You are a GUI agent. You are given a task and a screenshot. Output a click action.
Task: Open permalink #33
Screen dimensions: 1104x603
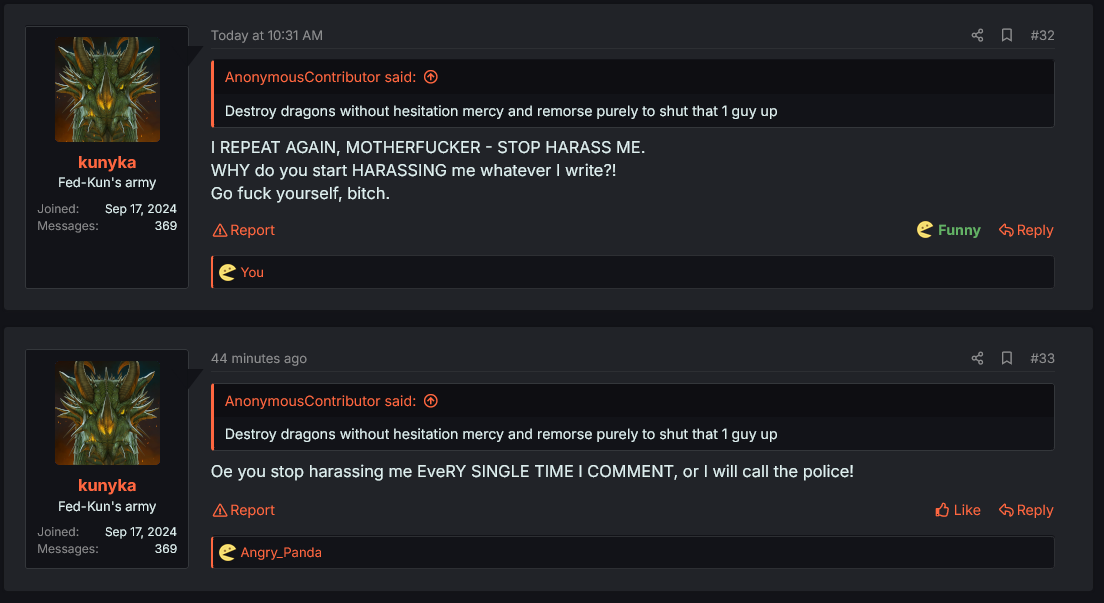[1042, 359]
